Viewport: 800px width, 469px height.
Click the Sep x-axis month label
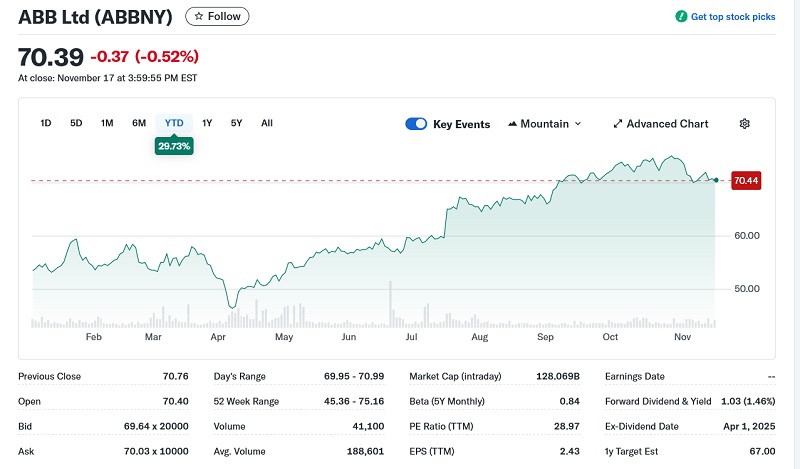coord(545,337)
